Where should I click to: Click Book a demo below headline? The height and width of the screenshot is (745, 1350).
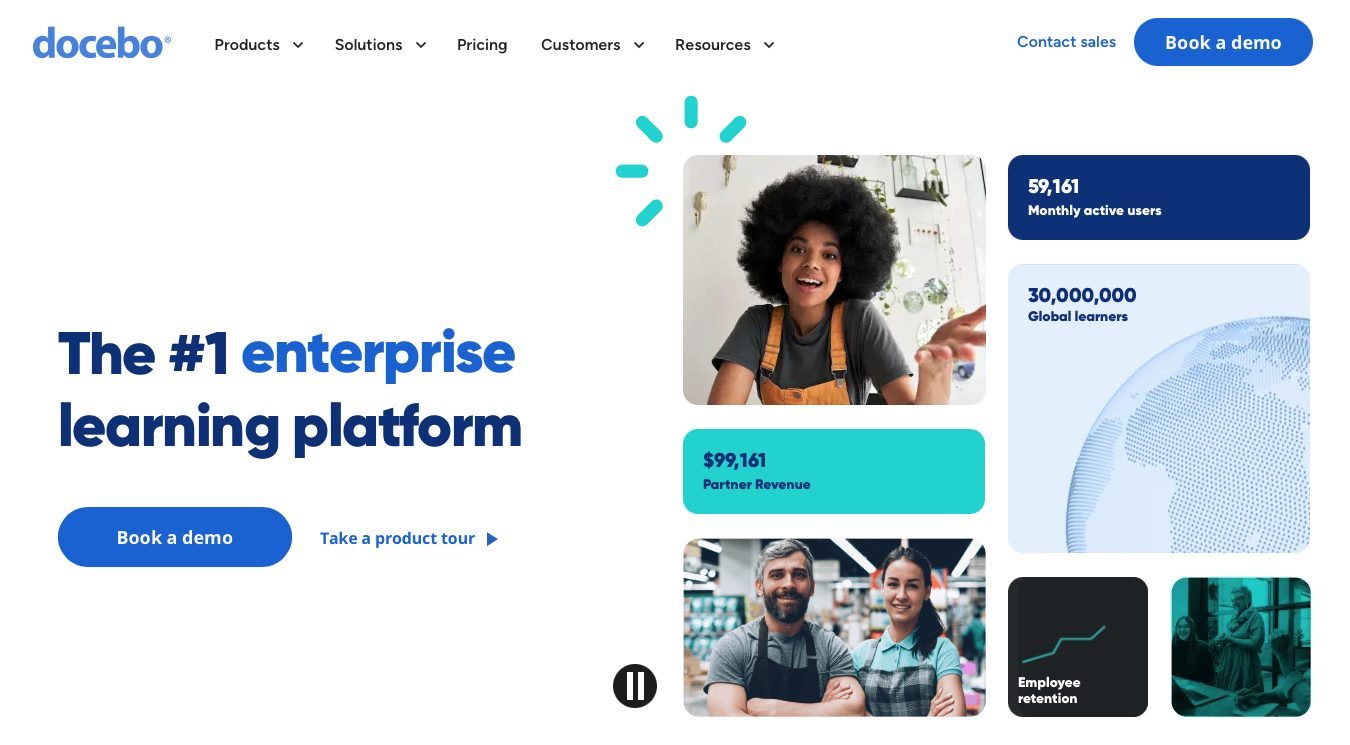[175, 537]
